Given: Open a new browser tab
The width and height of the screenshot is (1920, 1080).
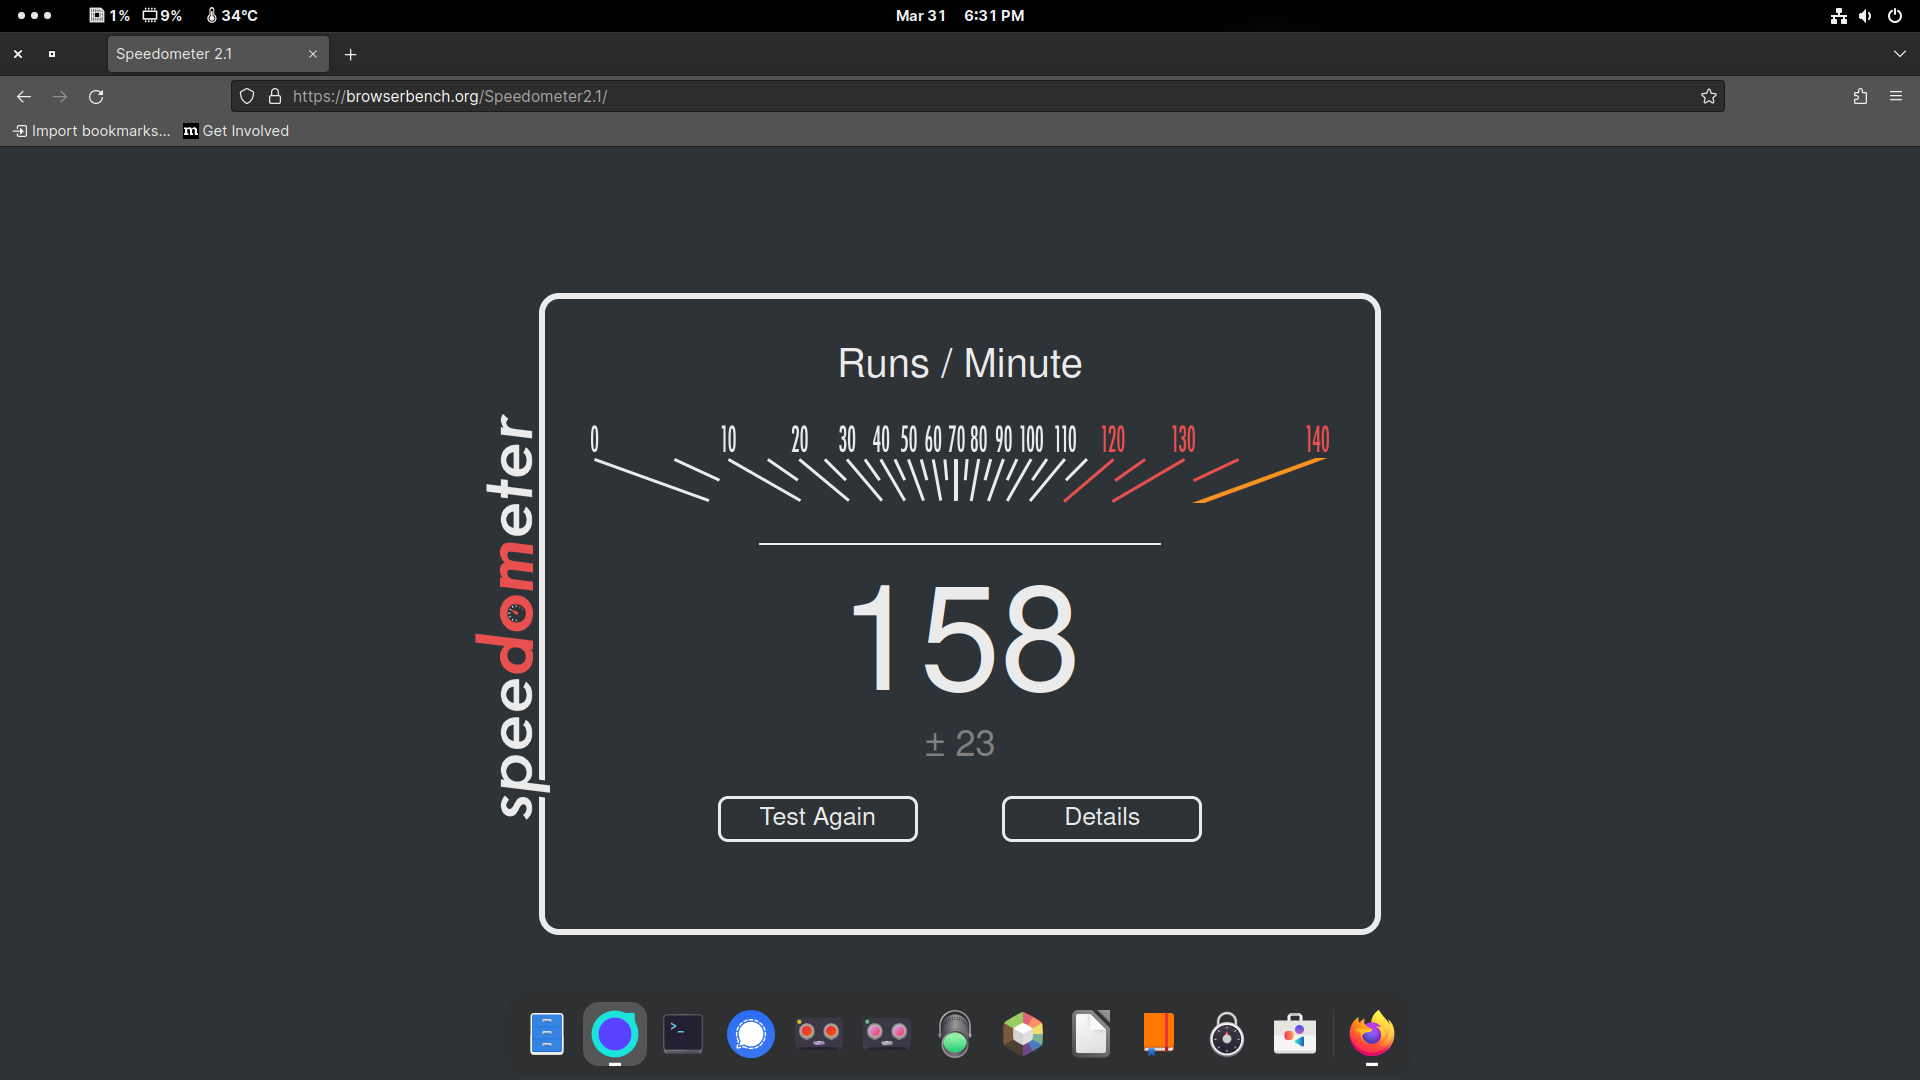Looking at the screenshot, I should (x=350, y=54).
